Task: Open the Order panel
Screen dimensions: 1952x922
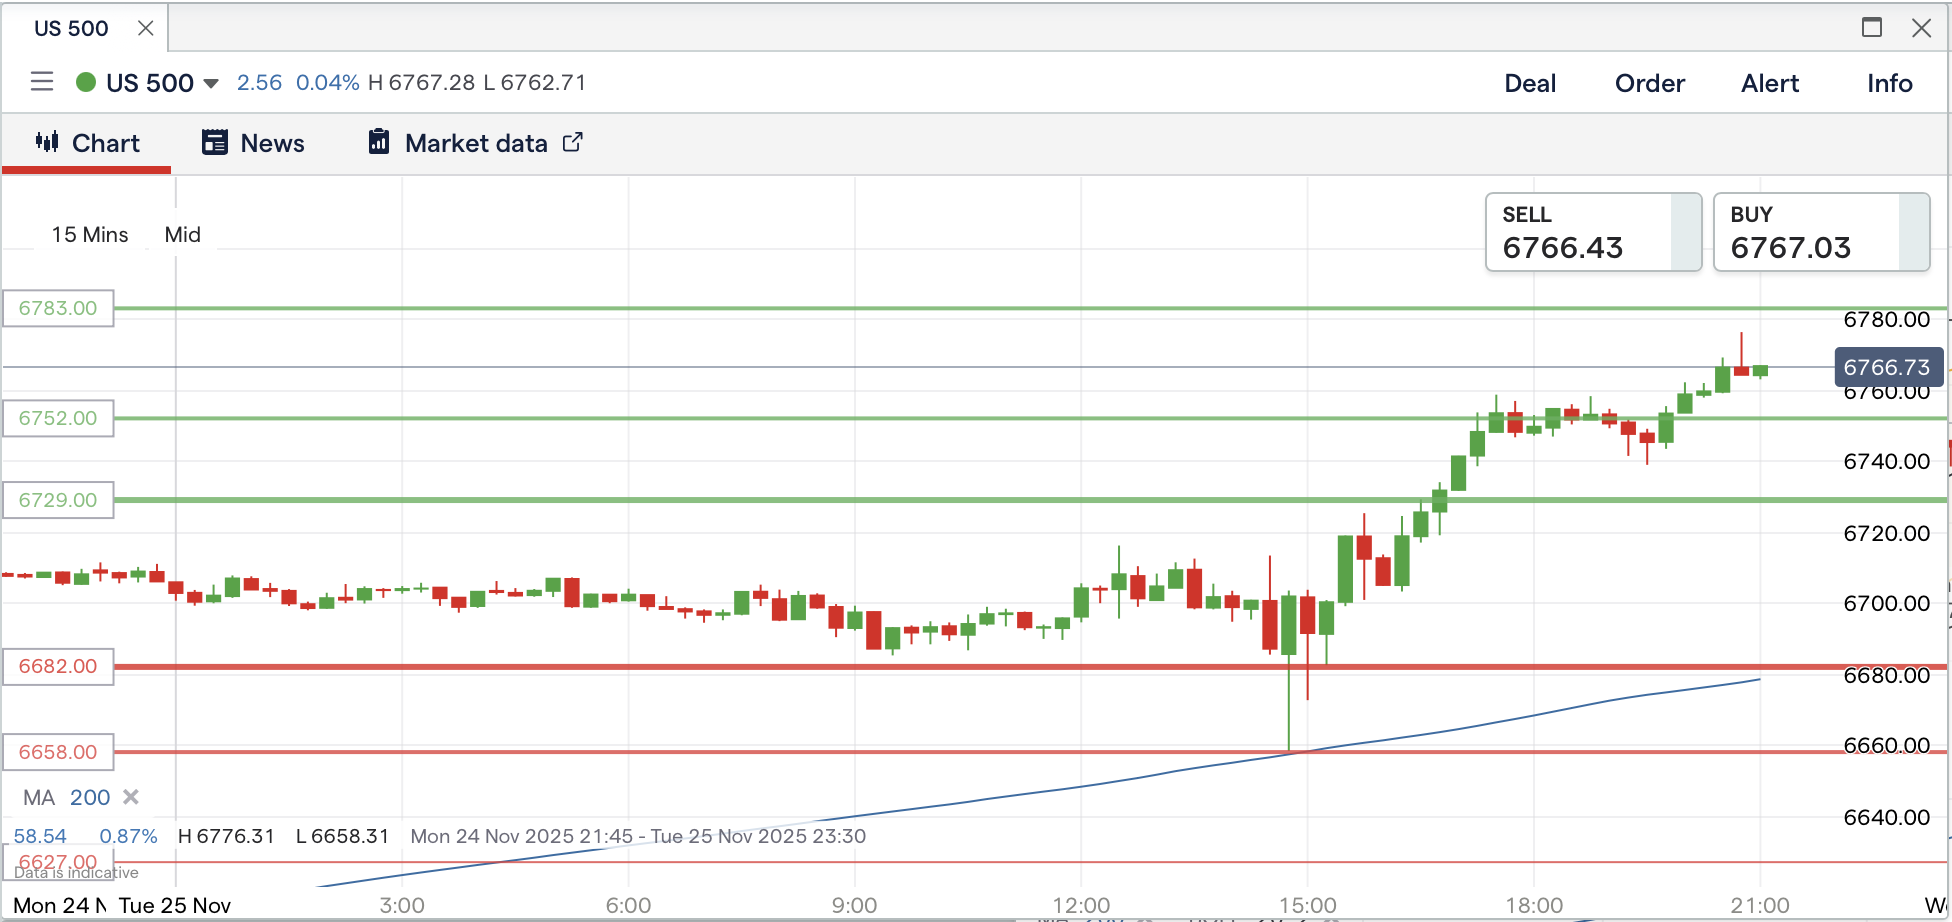Action: tap(1649, 83)
